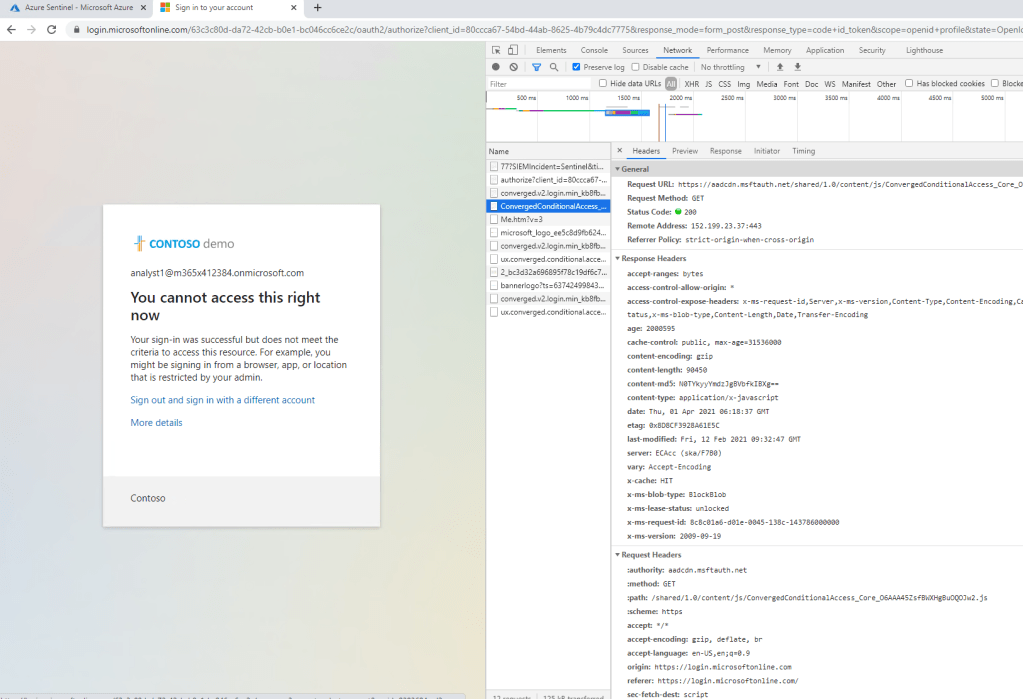Open network search magnifier
This screenshot has height=699, width=1023.
click(553, 67)
